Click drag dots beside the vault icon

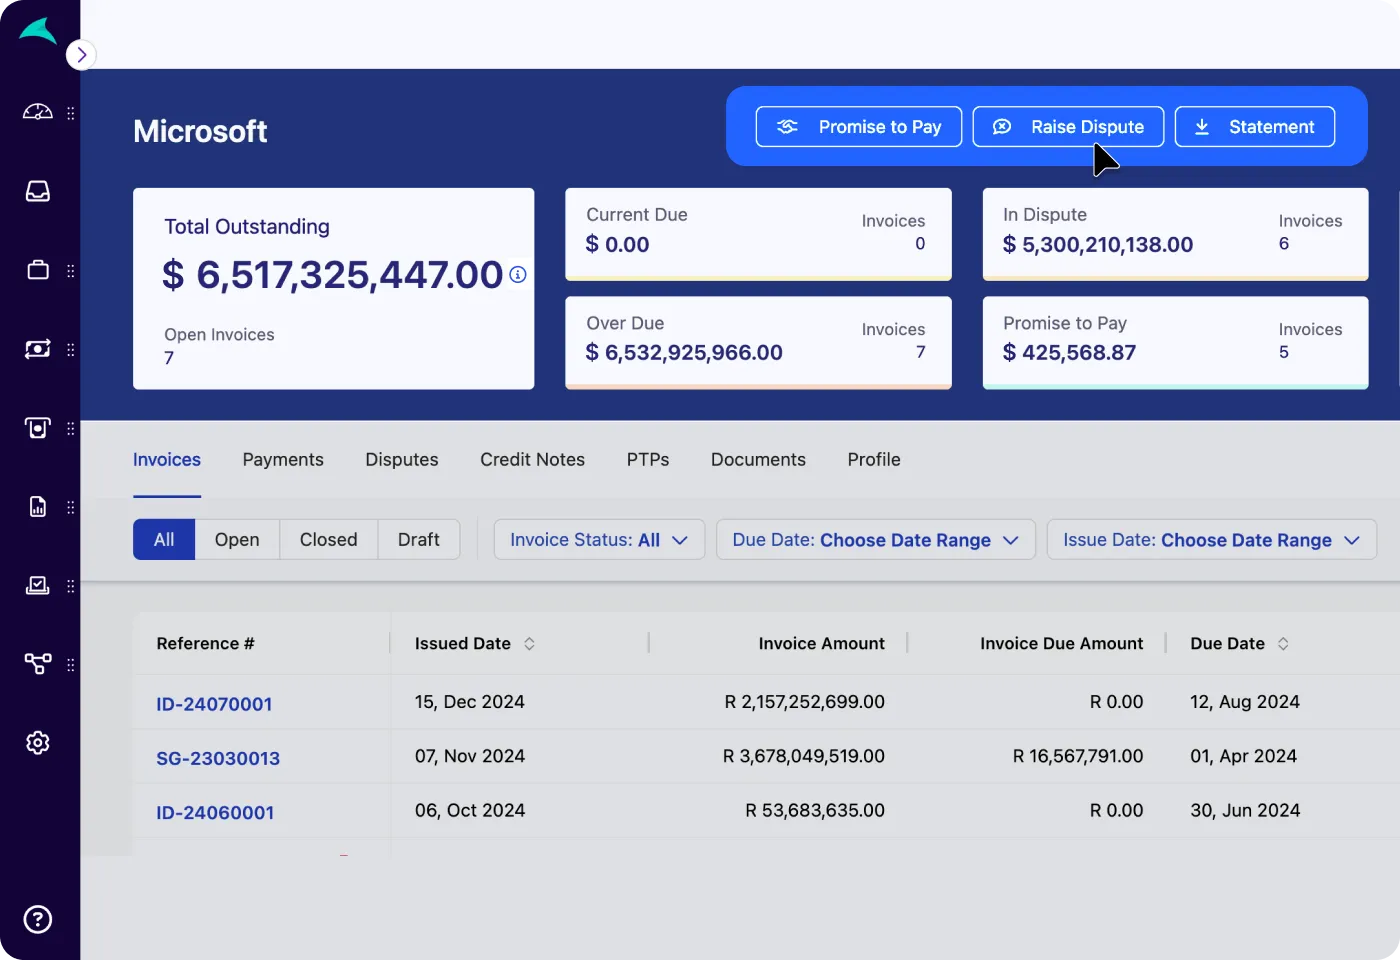(x=71, y=429)
